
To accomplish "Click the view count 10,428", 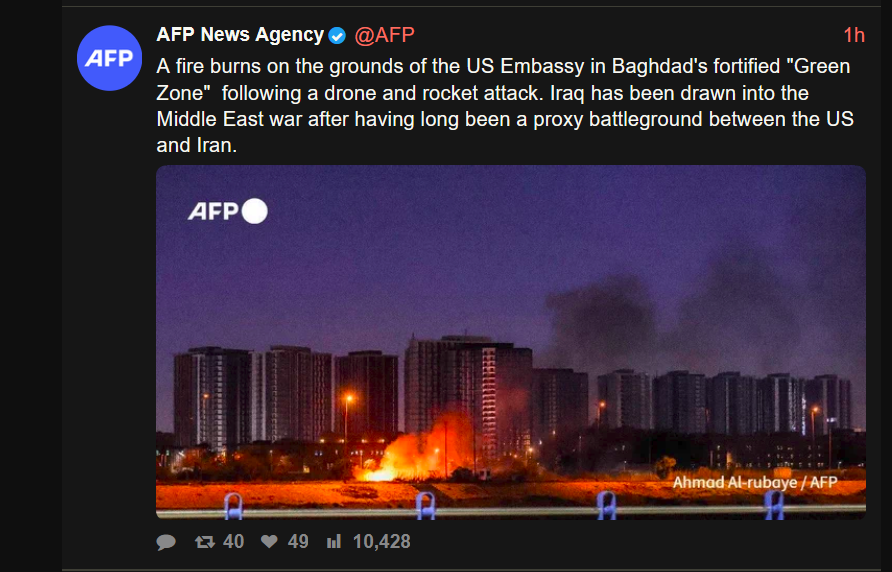I will click(x=381, y=541).
